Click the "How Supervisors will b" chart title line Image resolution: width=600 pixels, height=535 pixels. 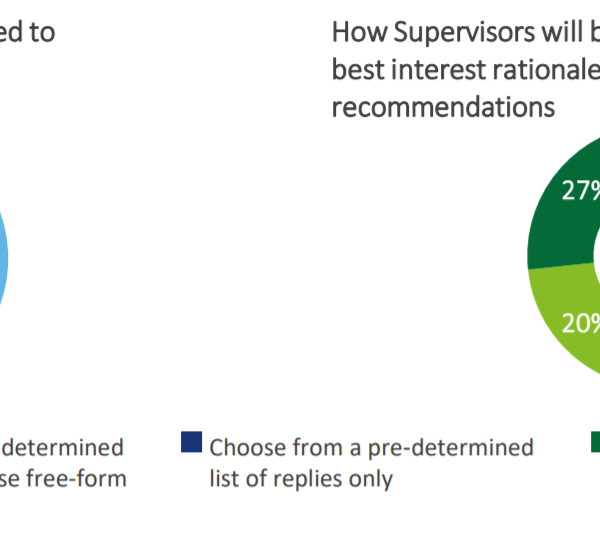tap(465, 32)
